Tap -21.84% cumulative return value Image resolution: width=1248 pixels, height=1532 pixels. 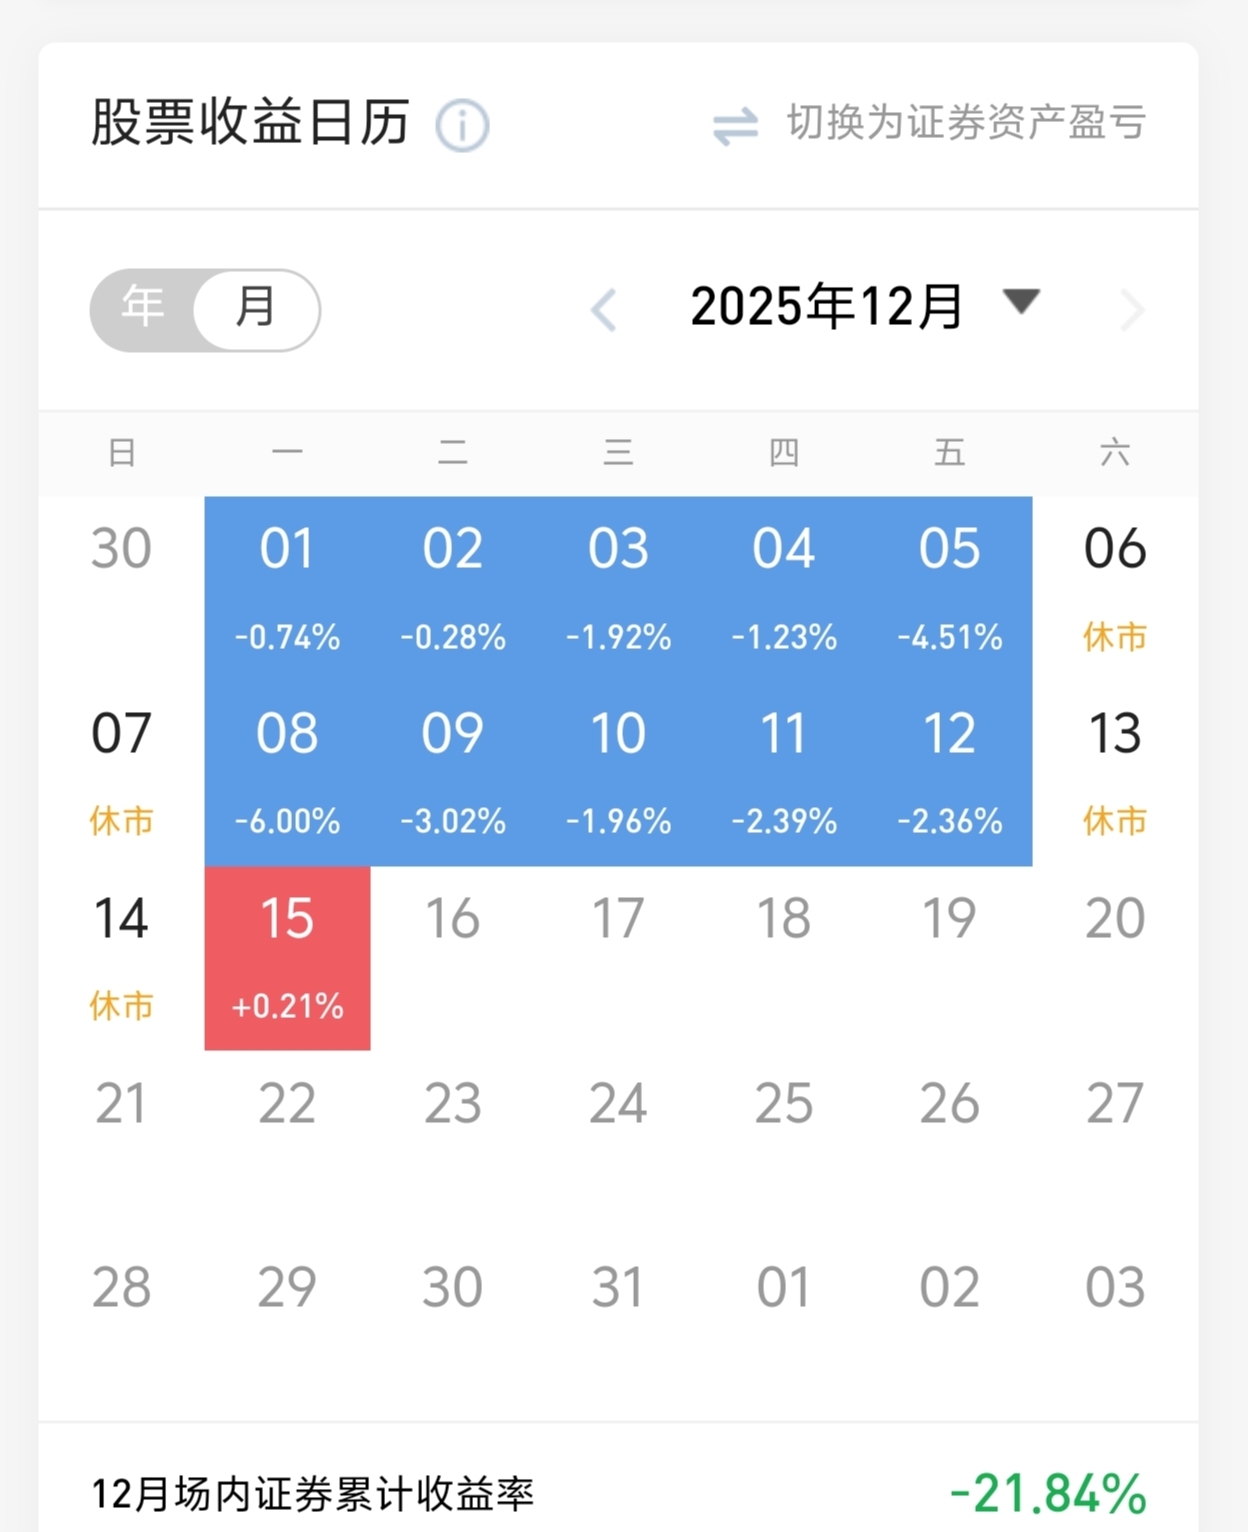tap(1047, 1494)
